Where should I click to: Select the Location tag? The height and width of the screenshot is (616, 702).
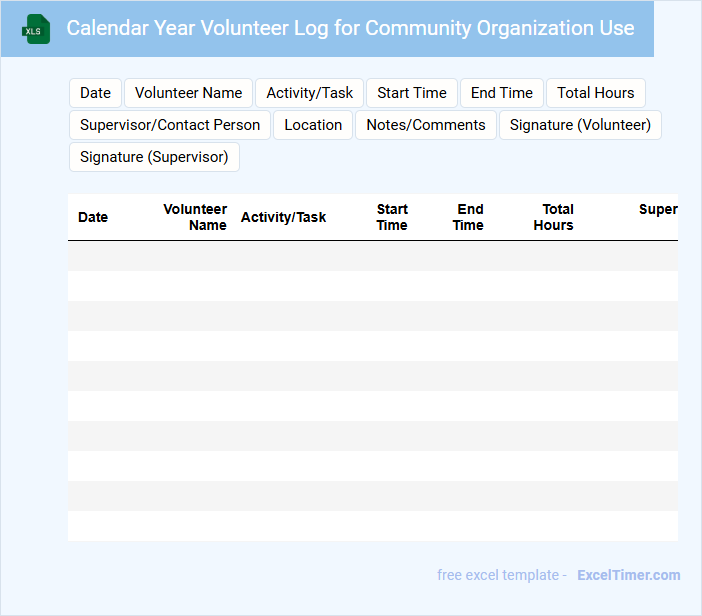[313, 125]
